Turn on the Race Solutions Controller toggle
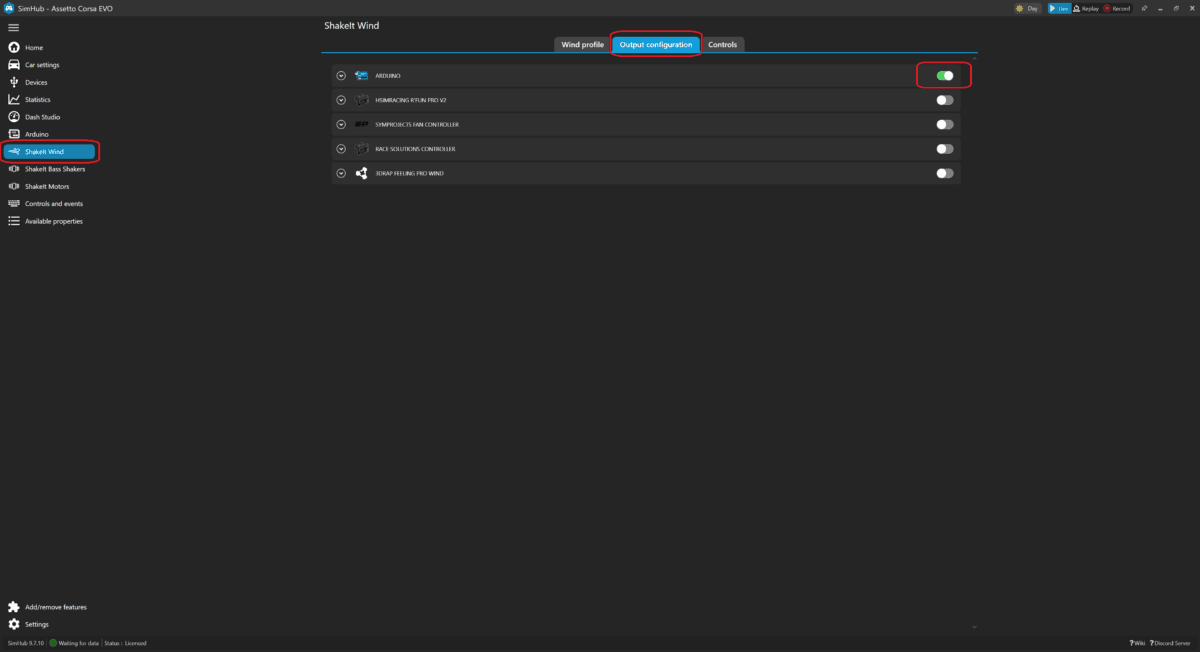The height and width of the screenshot is (652, 1200). tap(945, 149)
